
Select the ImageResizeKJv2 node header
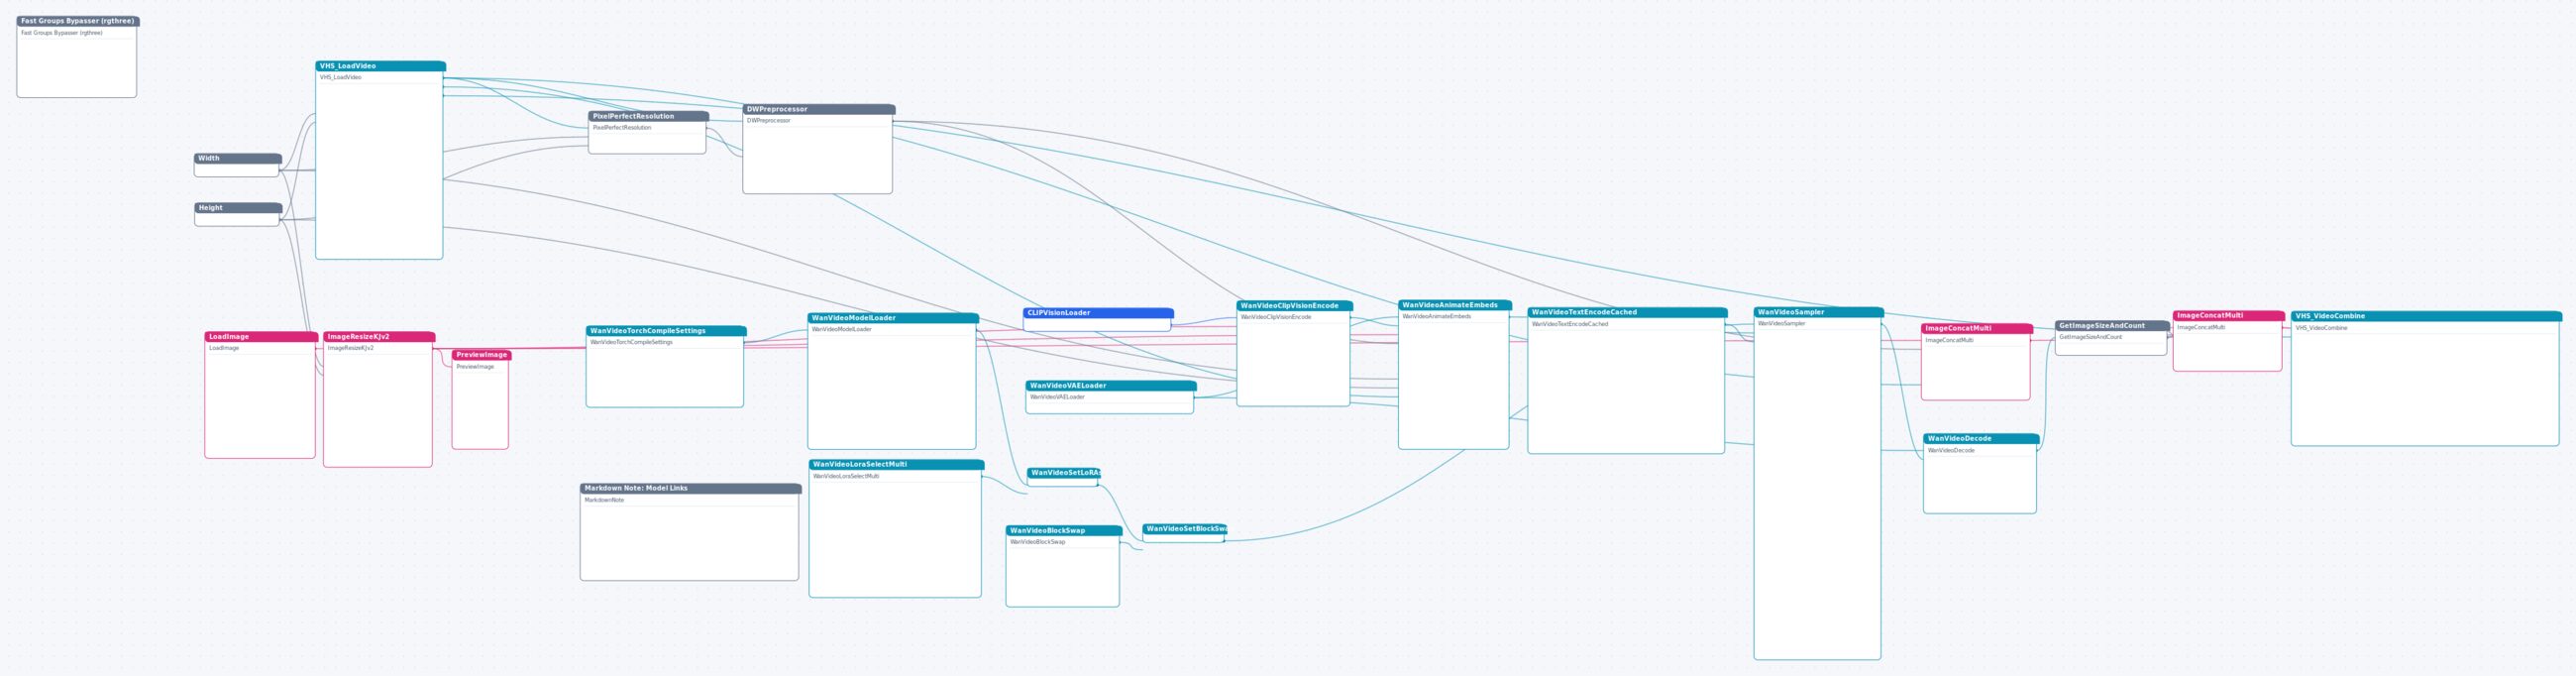coord(379,337)
